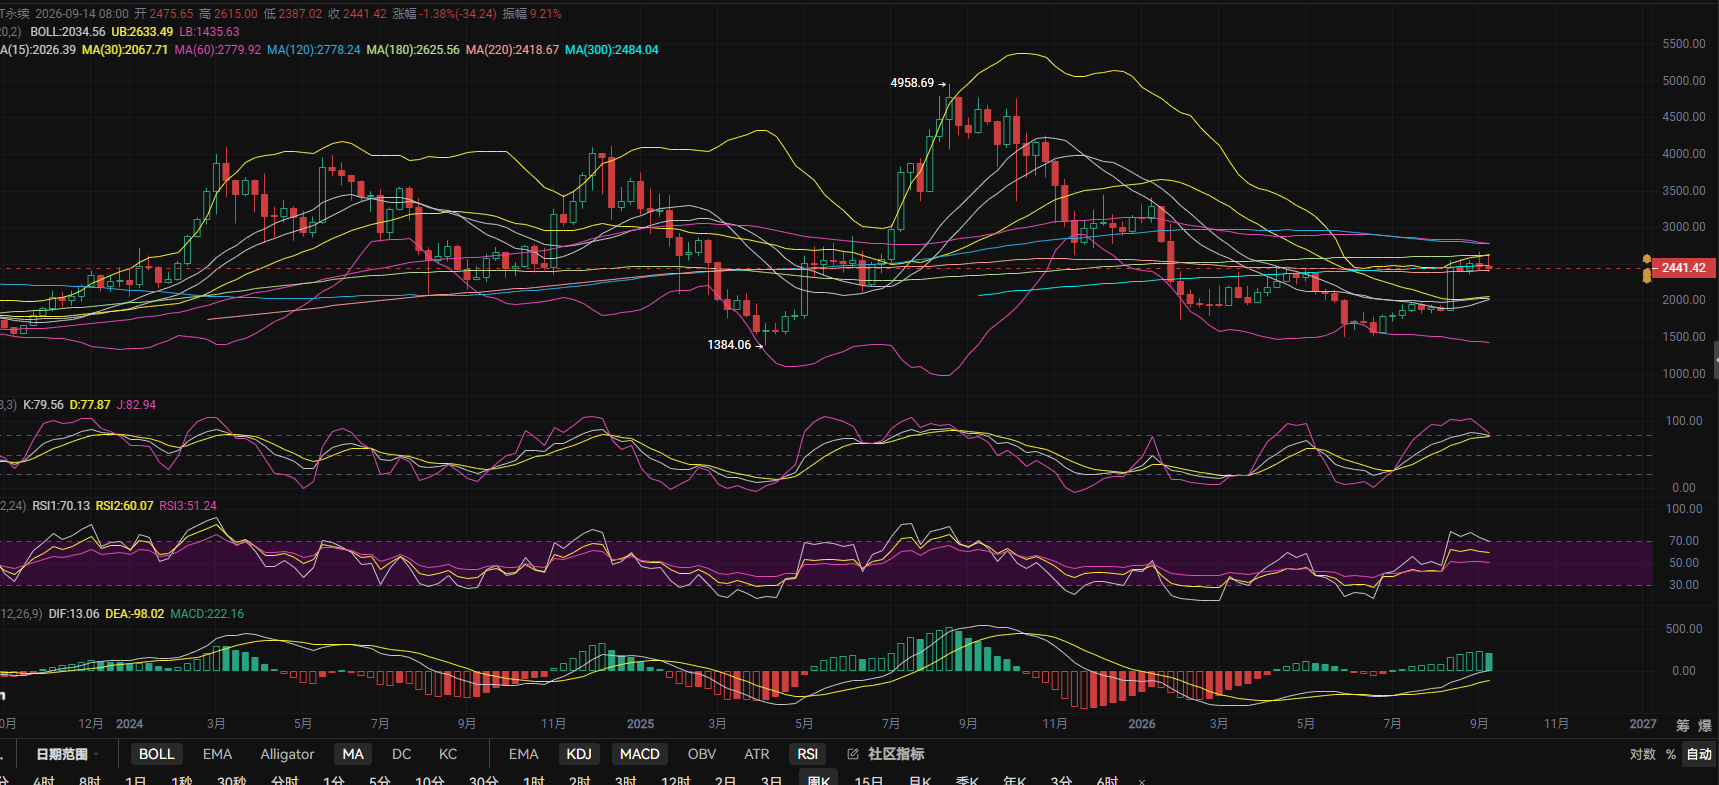Switch to the 年K yearly timeframe

point(1015,780)
